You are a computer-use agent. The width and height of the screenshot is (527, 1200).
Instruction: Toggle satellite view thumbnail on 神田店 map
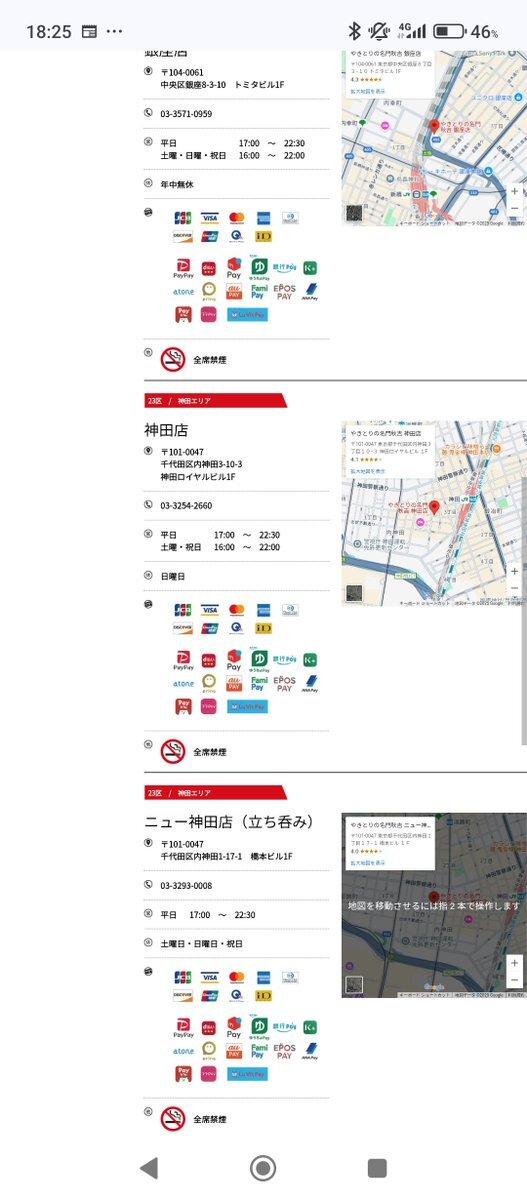click(x=355, y=594)
